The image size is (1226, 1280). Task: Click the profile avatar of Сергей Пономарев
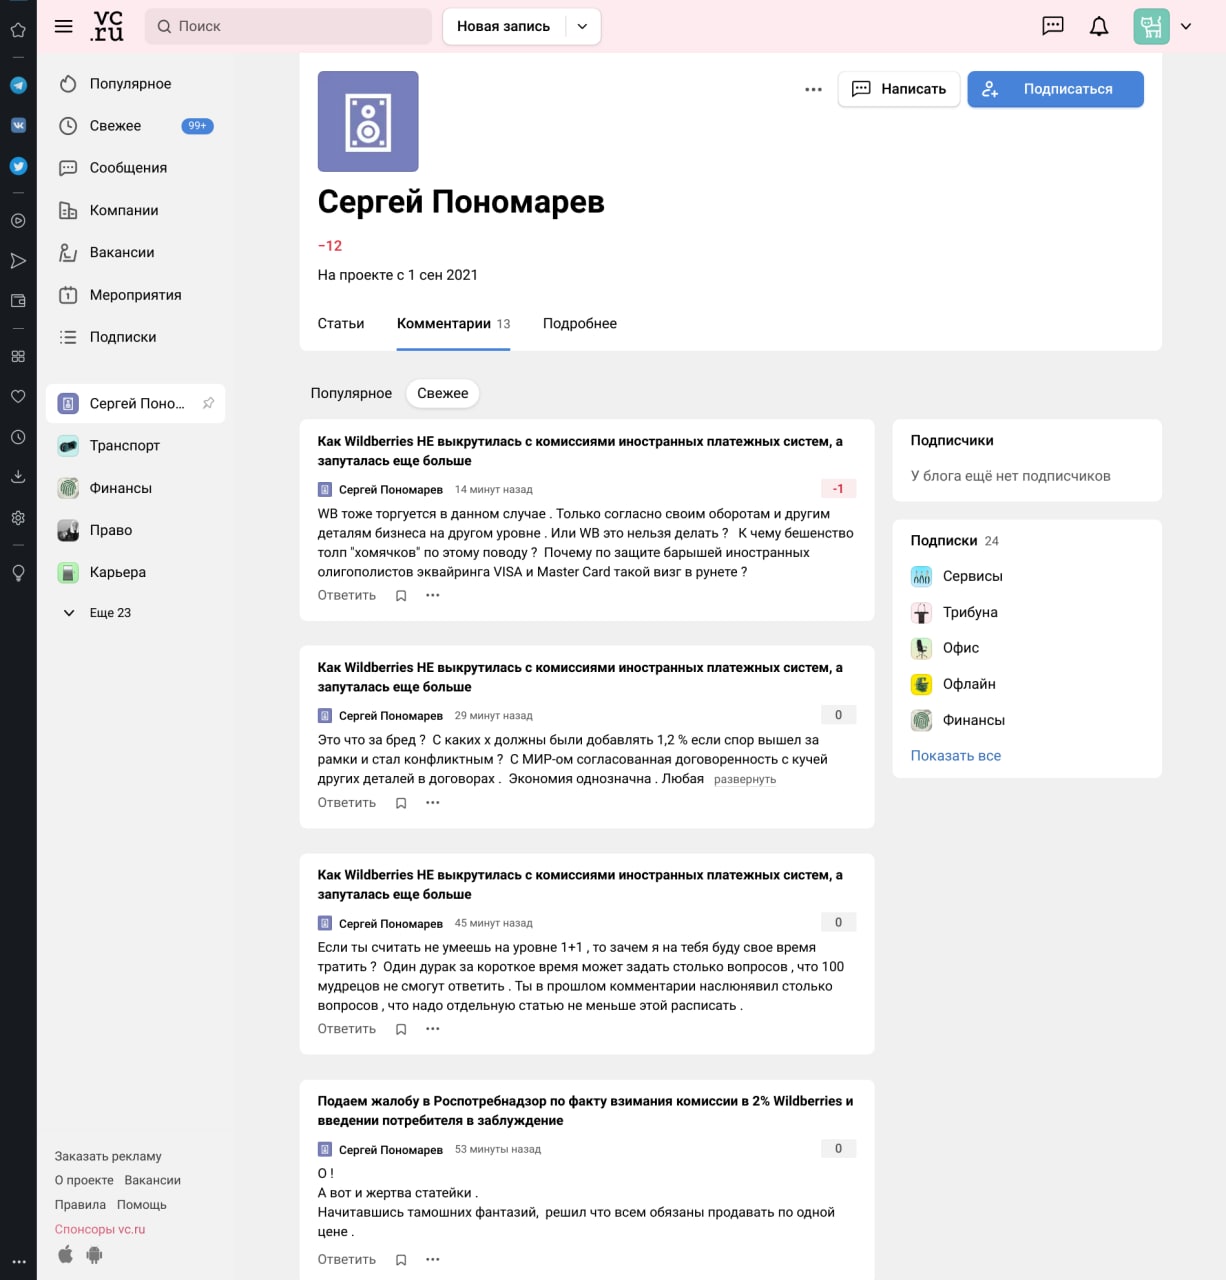(x=368, y=121)
